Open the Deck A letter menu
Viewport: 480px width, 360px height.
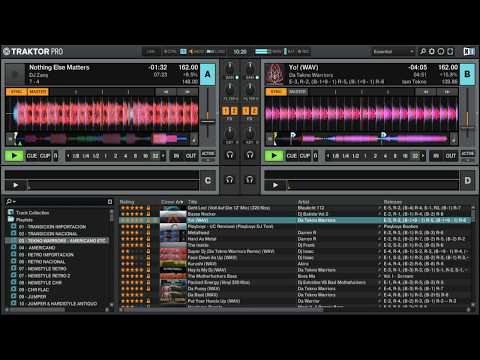coord(207,74)
